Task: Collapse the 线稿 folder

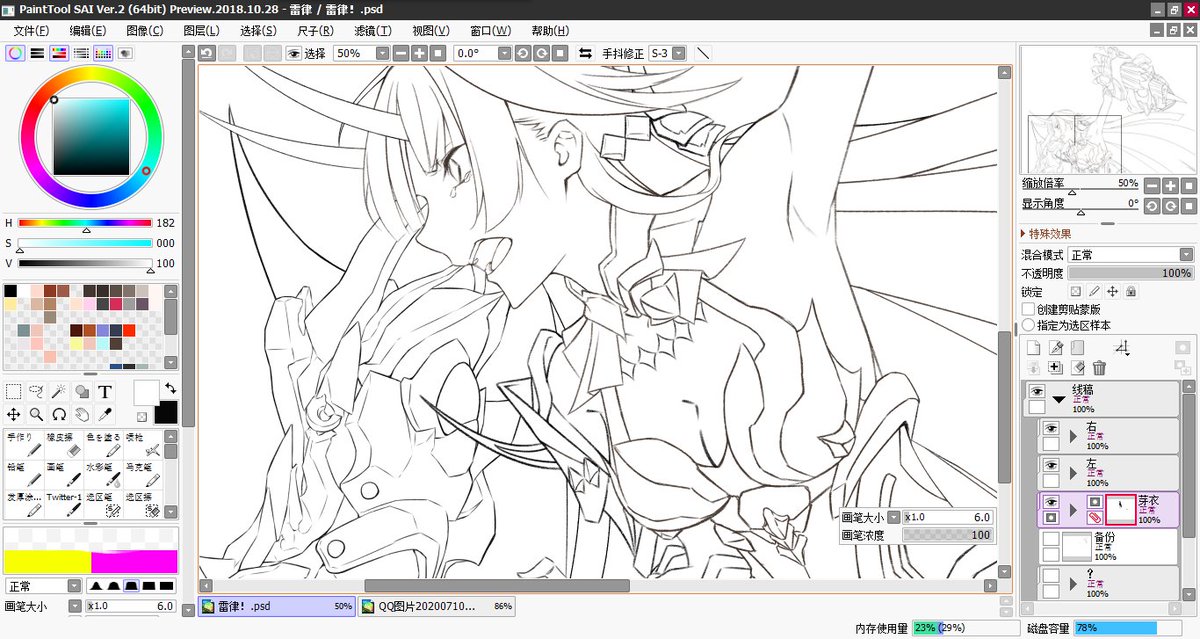Action: (1059, 399)
